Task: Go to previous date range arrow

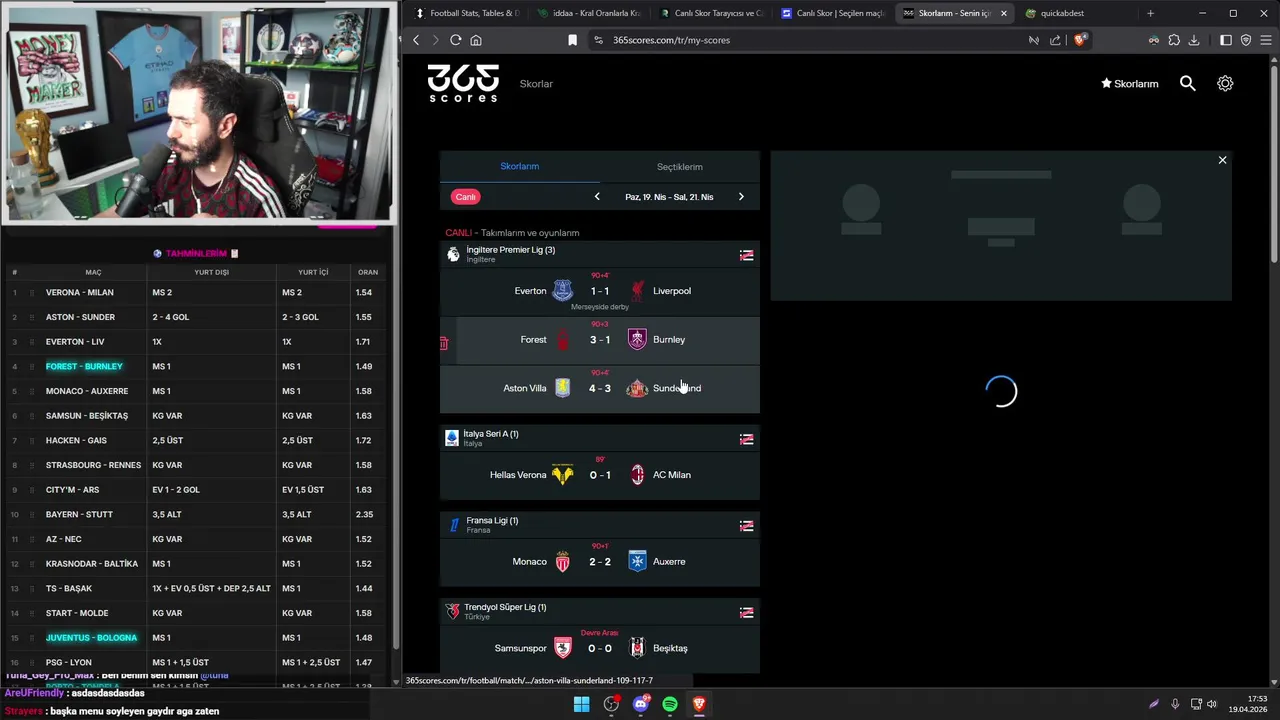Action: point(597,197)
